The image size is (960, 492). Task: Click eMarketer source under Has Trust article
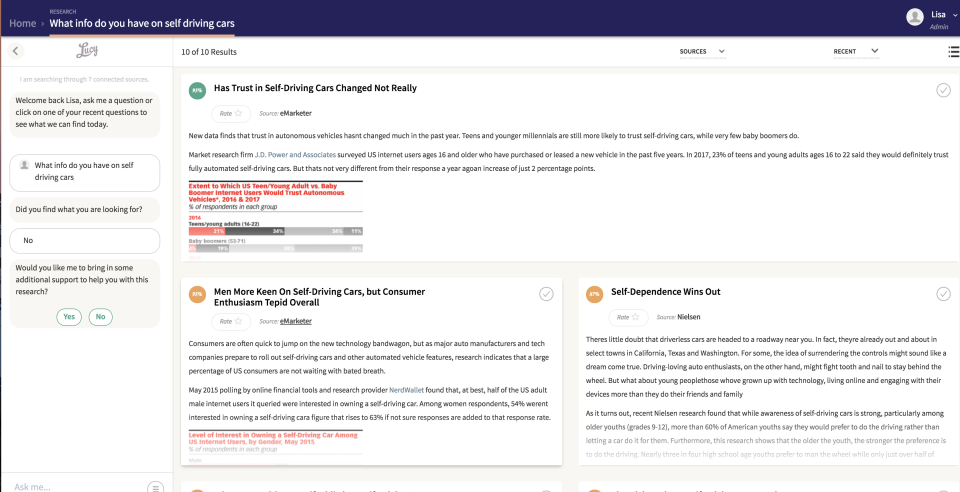(x=296, y=114)
